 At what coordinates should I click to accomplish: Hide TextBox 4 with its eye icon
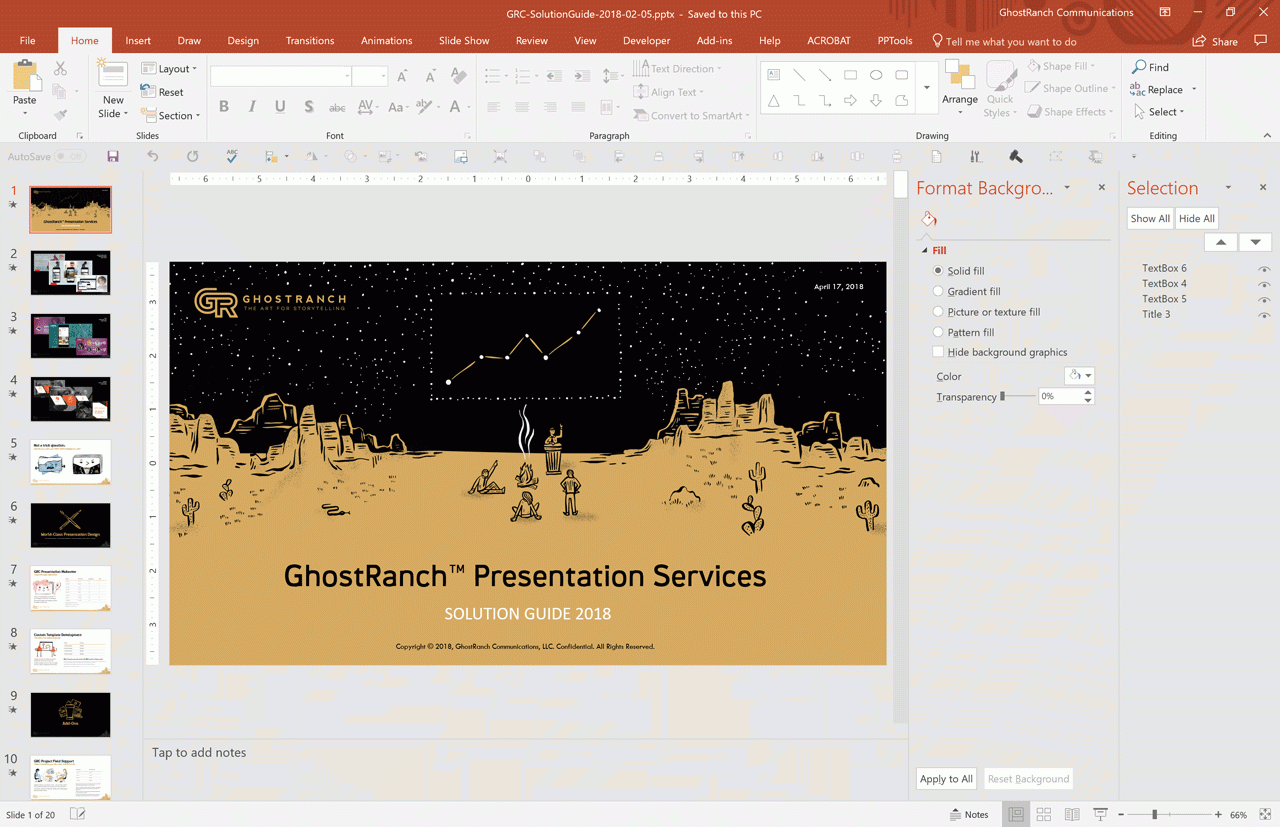point(1264,284)
